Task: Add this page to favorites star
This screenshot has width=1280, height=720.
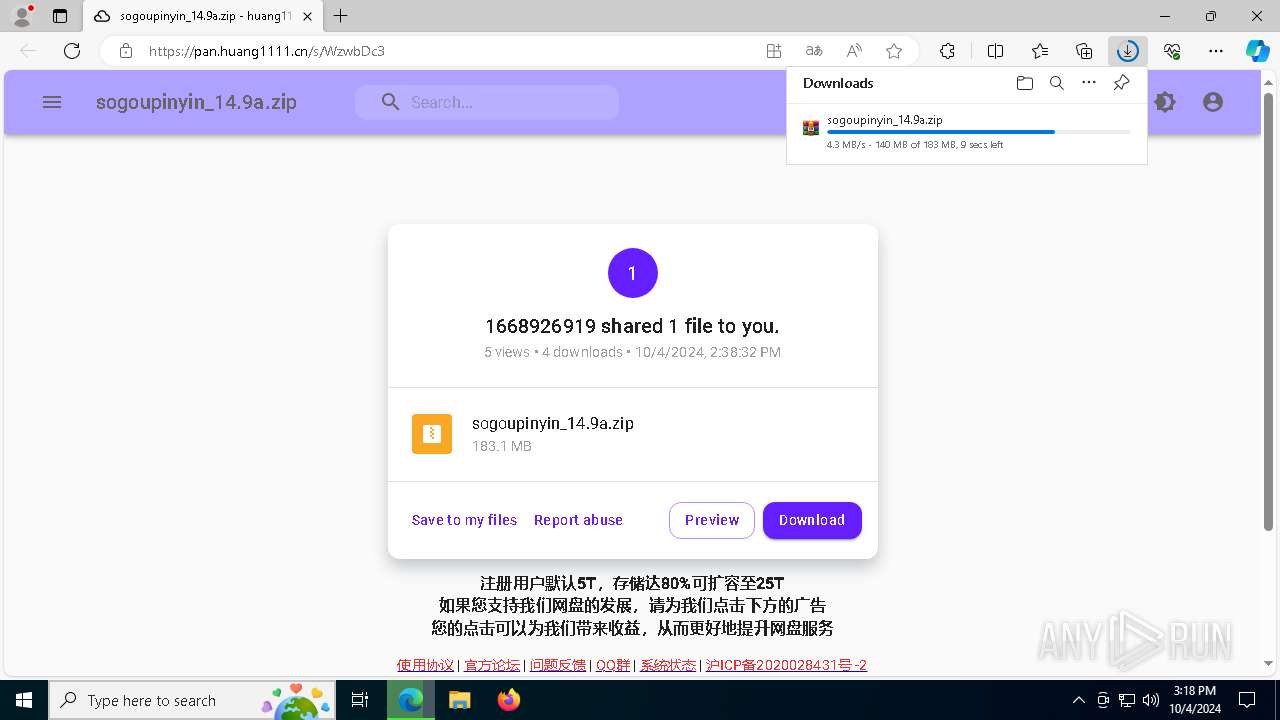Action: coord(894,51)
